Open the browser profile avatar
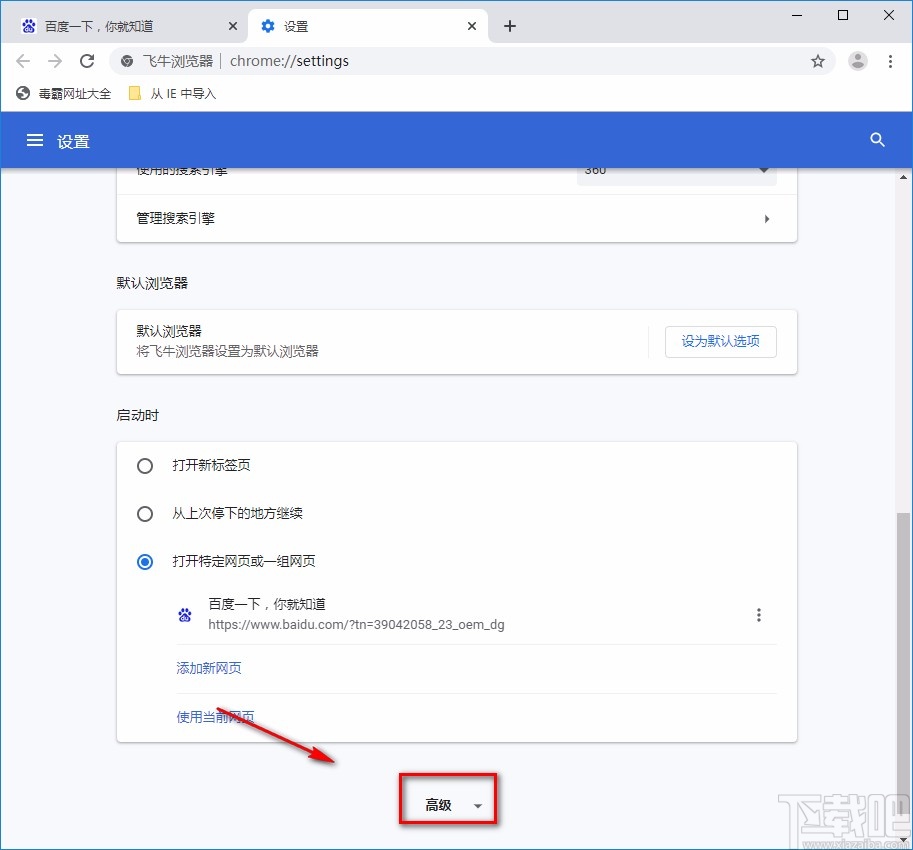 pyautogui.click(x=858, y=61)
